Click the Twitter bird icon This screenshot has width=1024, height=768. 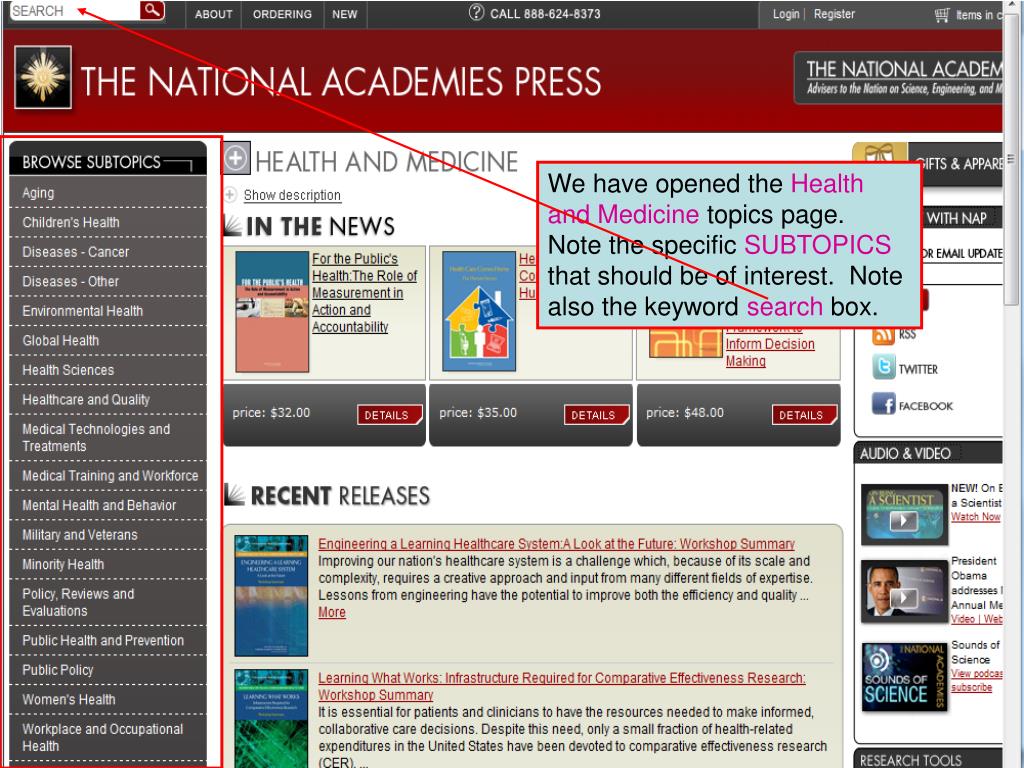pyautogui.click(x=884, y=367)
